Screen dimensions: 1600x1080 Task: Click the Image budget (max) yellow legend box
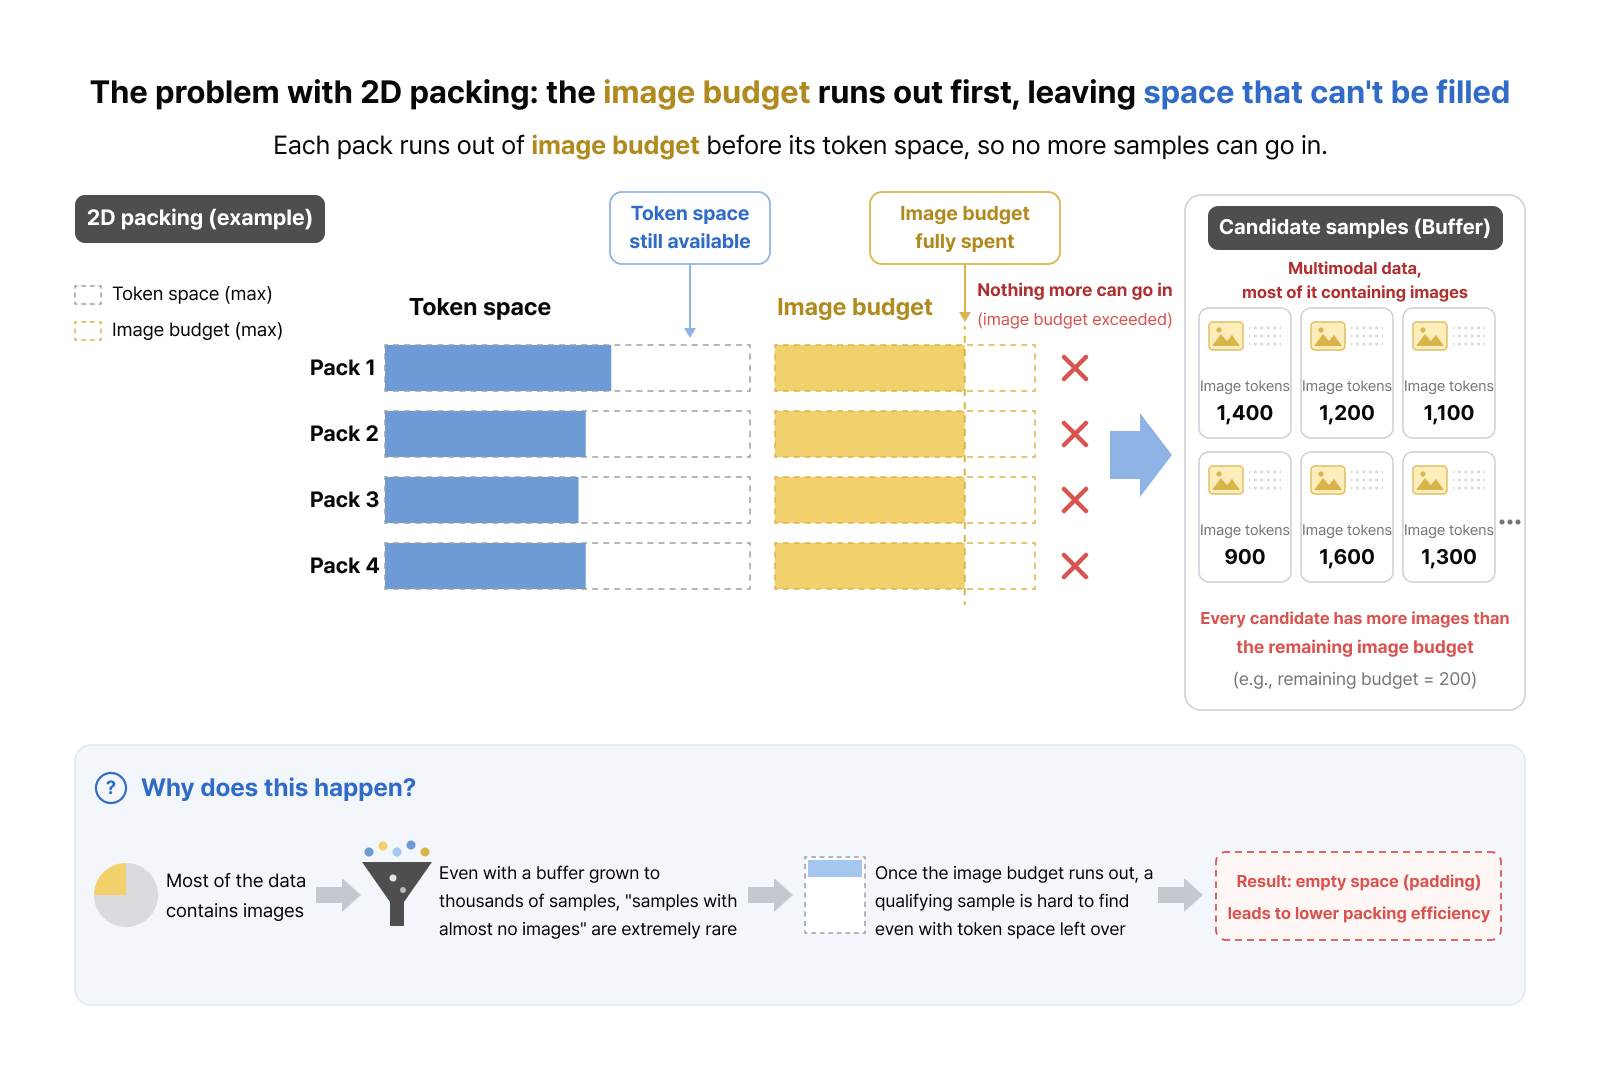pos(88,330)
